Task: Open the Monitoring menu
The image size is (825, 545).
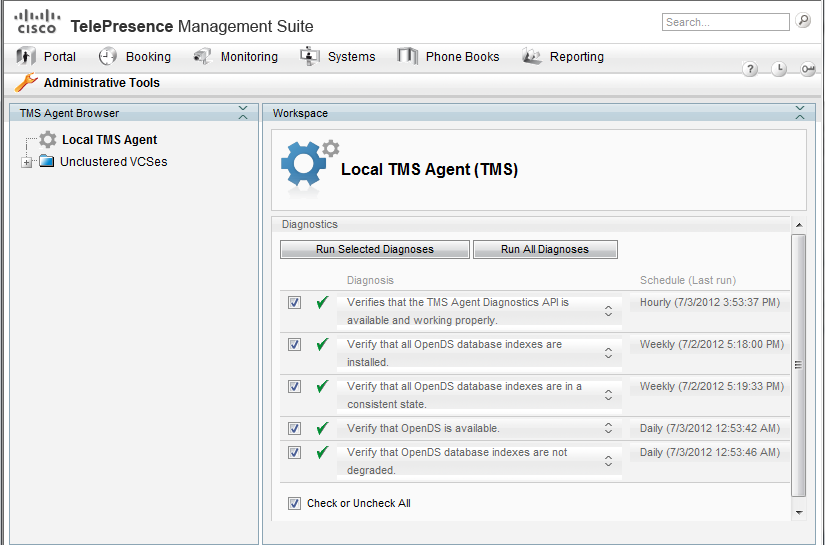Action: pyautogui.click(x=249, y=56)
